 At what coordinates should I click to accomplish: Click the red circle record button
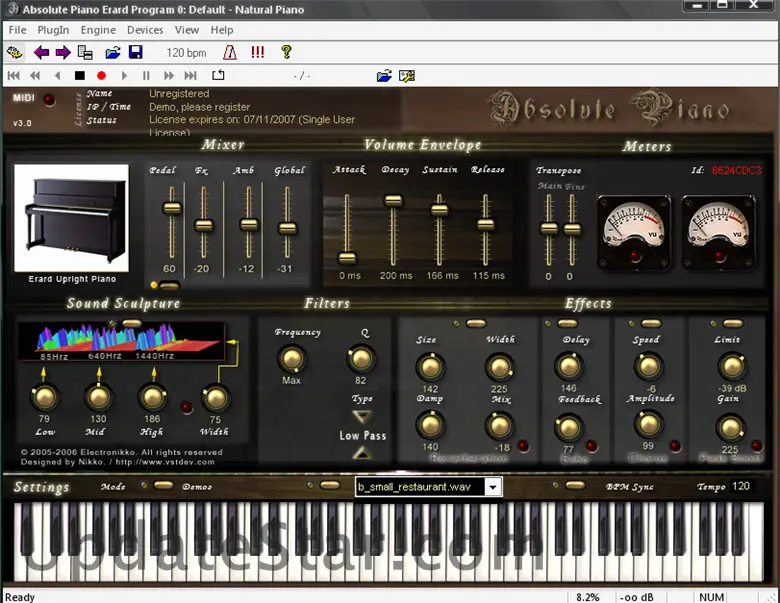pos(101,76)
